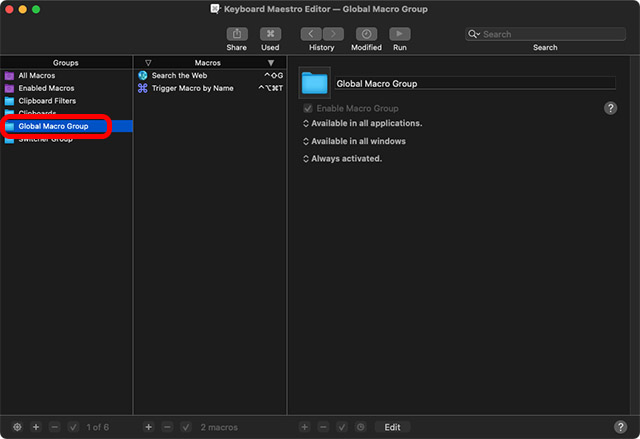This screenshot has width=640, height=439.
Task: Remove the selected macro group
Action: [x=54, y=427]
